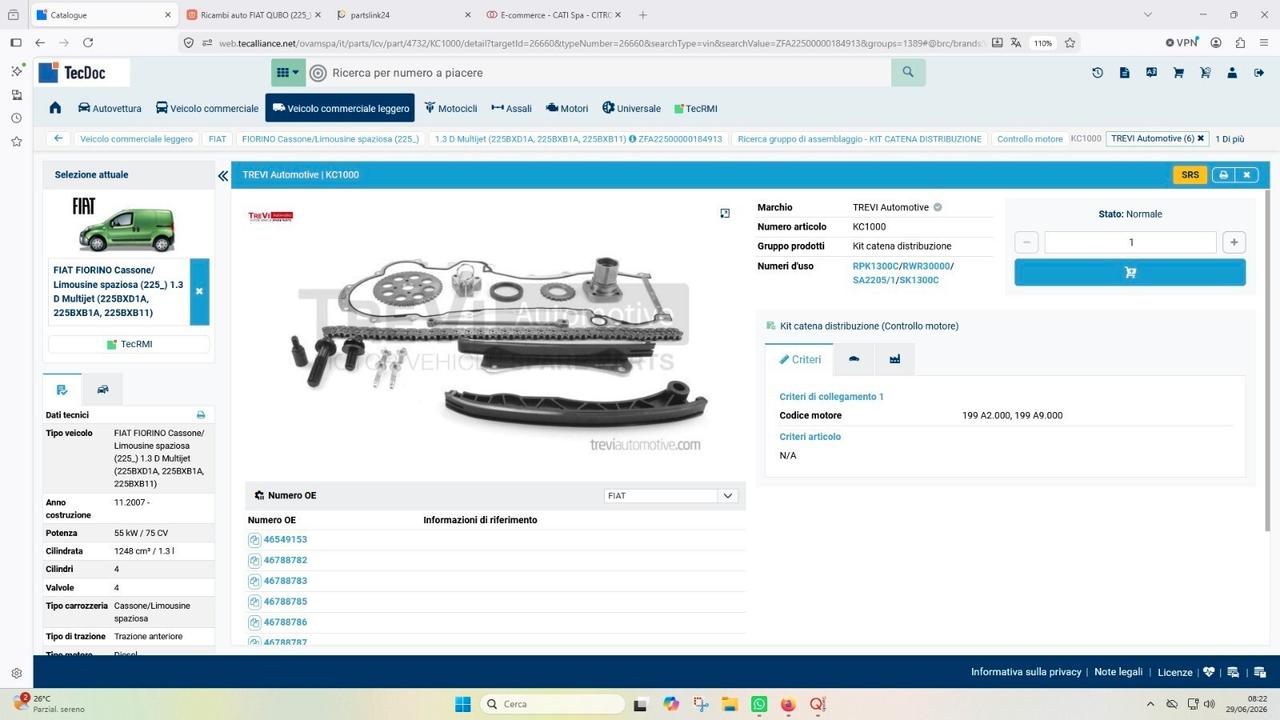Select the vehicle tab icon in sidebar

pyautogui.click(x=102, y=389)
